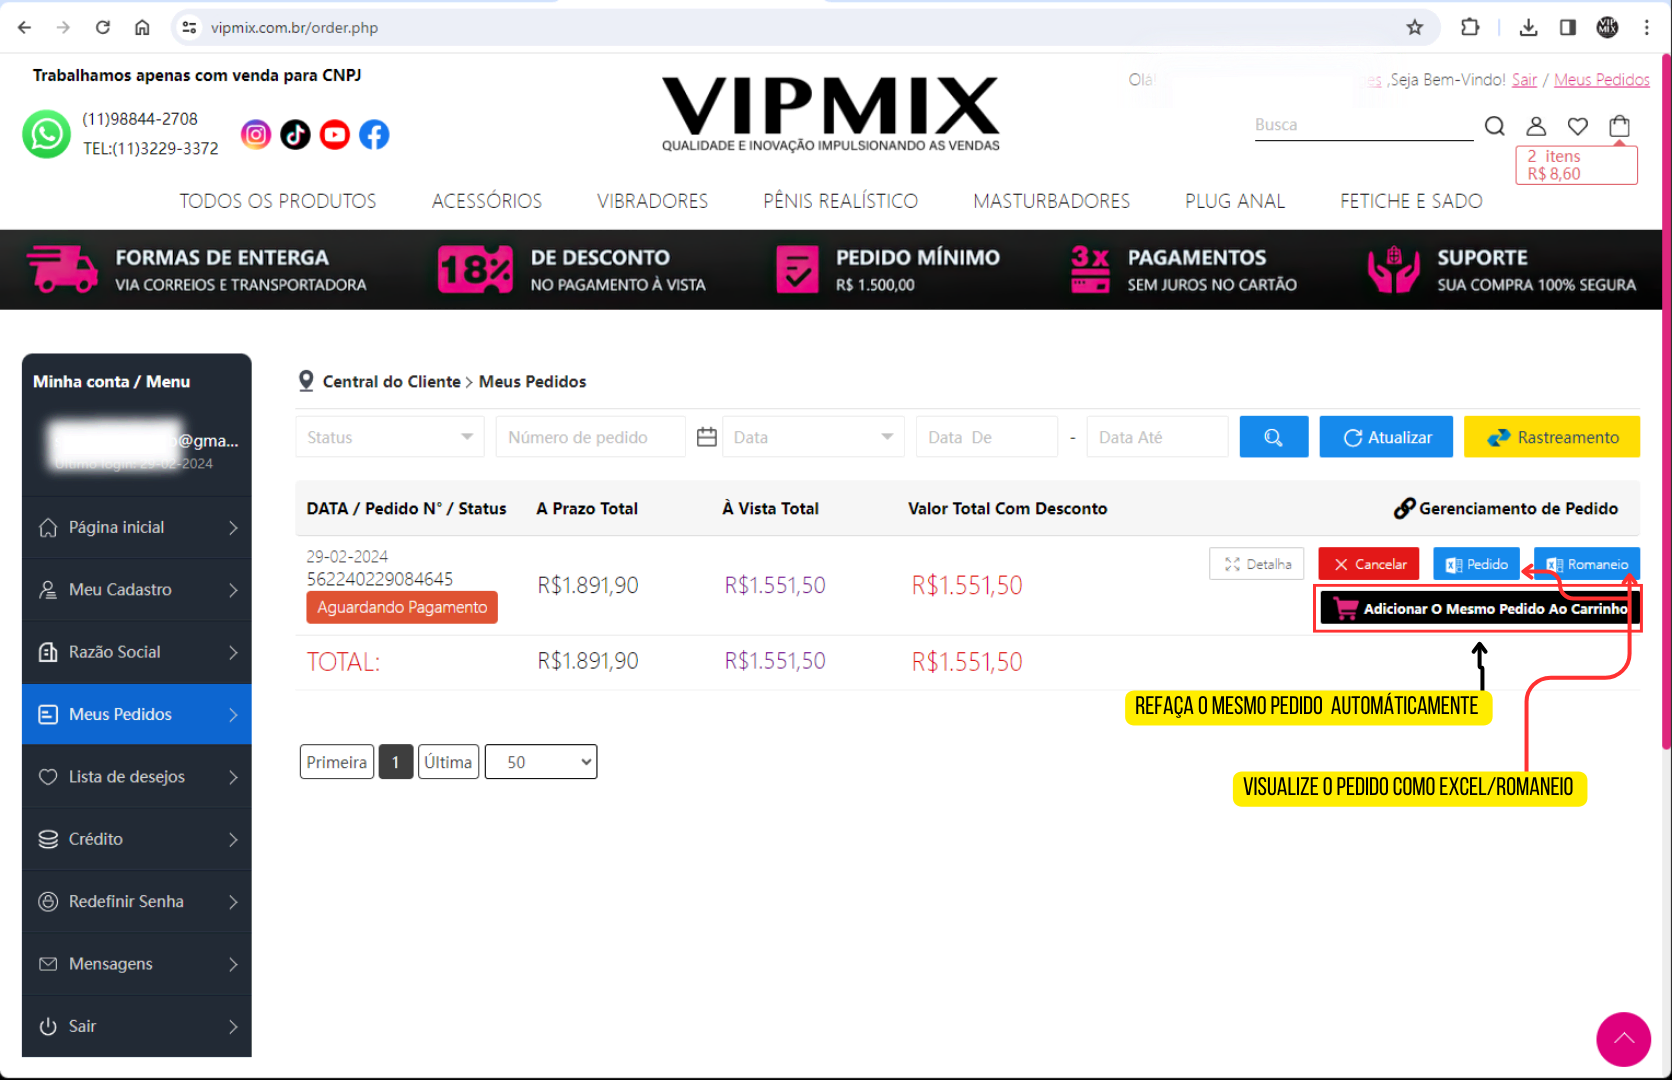Expand Crédito chevron in sidebar

(233, 839)
